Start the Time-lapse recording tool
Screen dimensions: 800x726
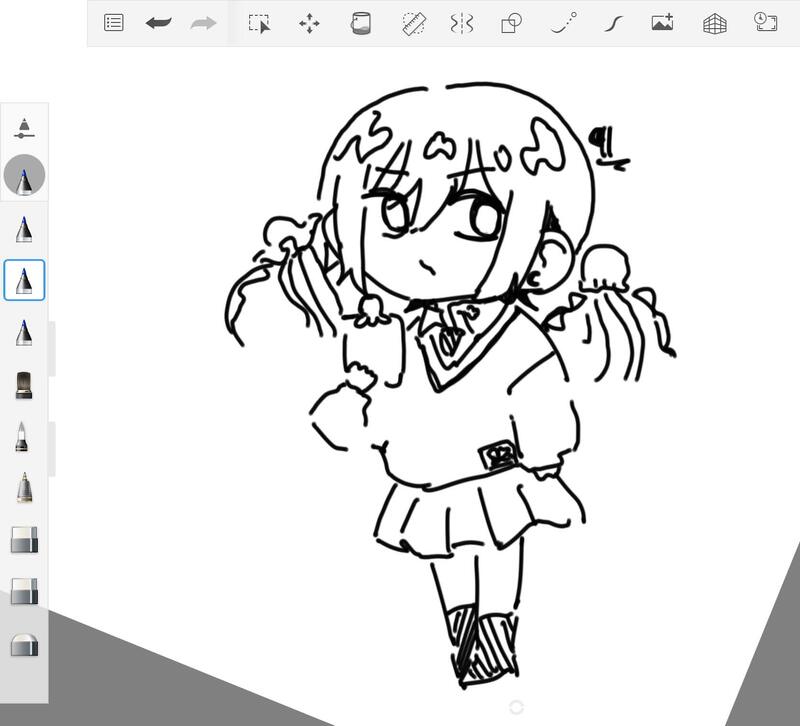765,22
